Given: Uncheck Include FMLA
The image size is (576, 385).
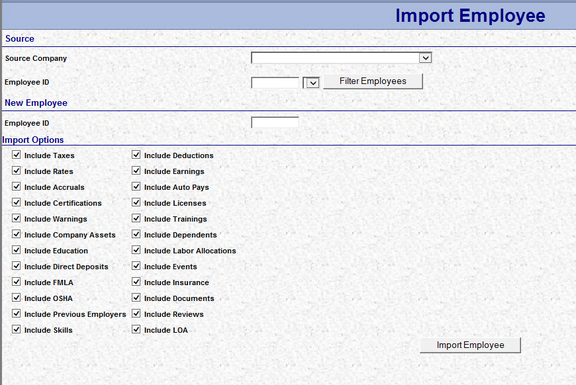Looking at the screenshot, I should click(x=16, y=281).
